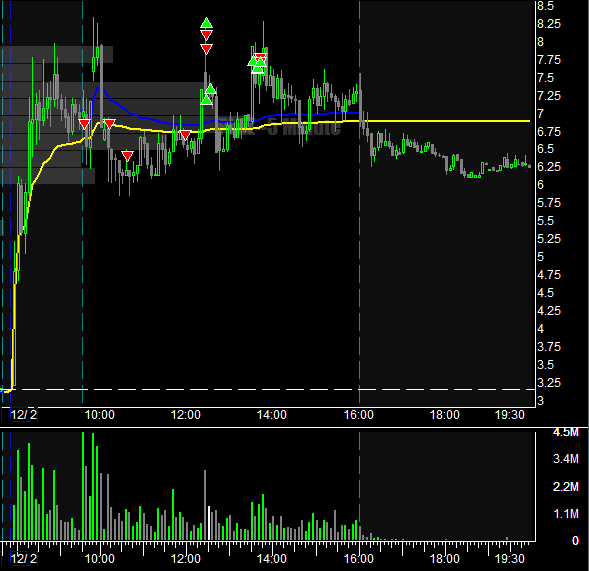Select the 18:00 label on price chart time axis
Image resolution: width=589 pixels, height=571 pixels.
(445, 415)
